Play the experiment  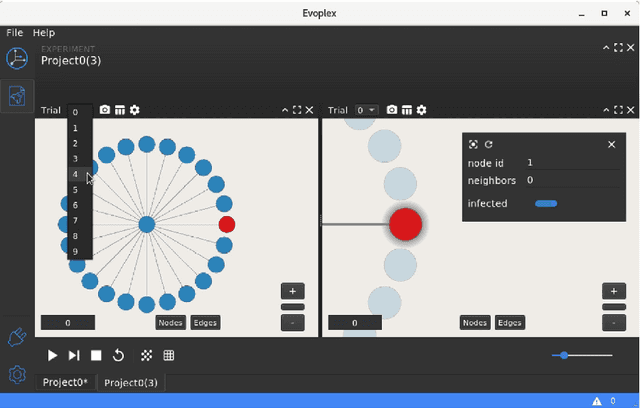[52, 355]
